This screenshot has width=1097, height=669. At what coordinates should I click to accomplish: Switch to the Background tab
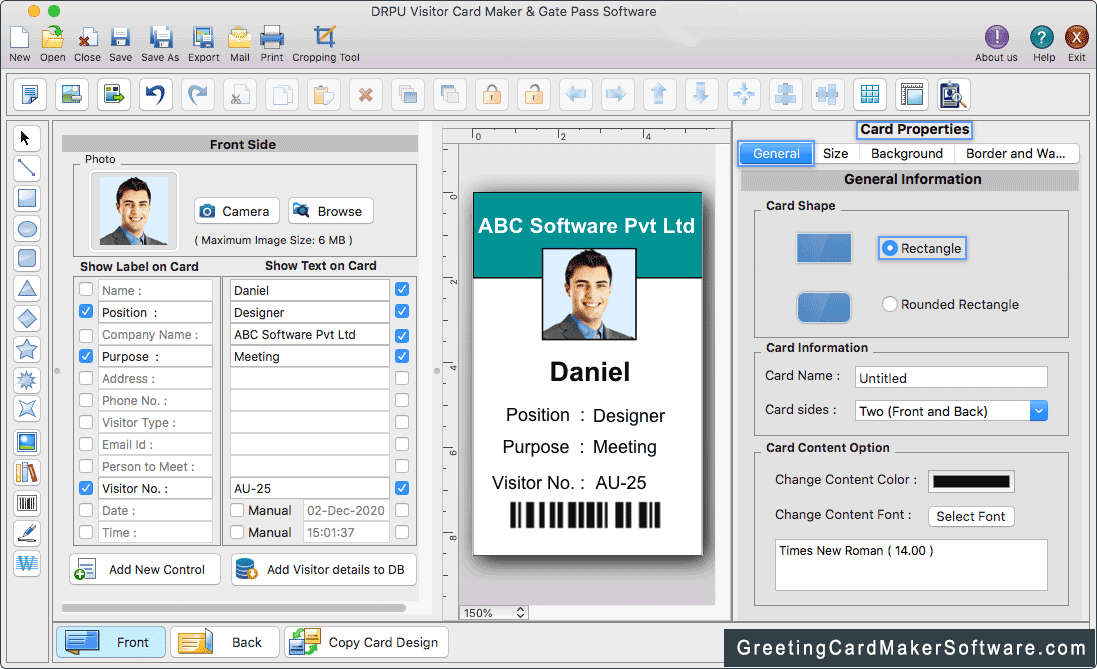[907, 153]
